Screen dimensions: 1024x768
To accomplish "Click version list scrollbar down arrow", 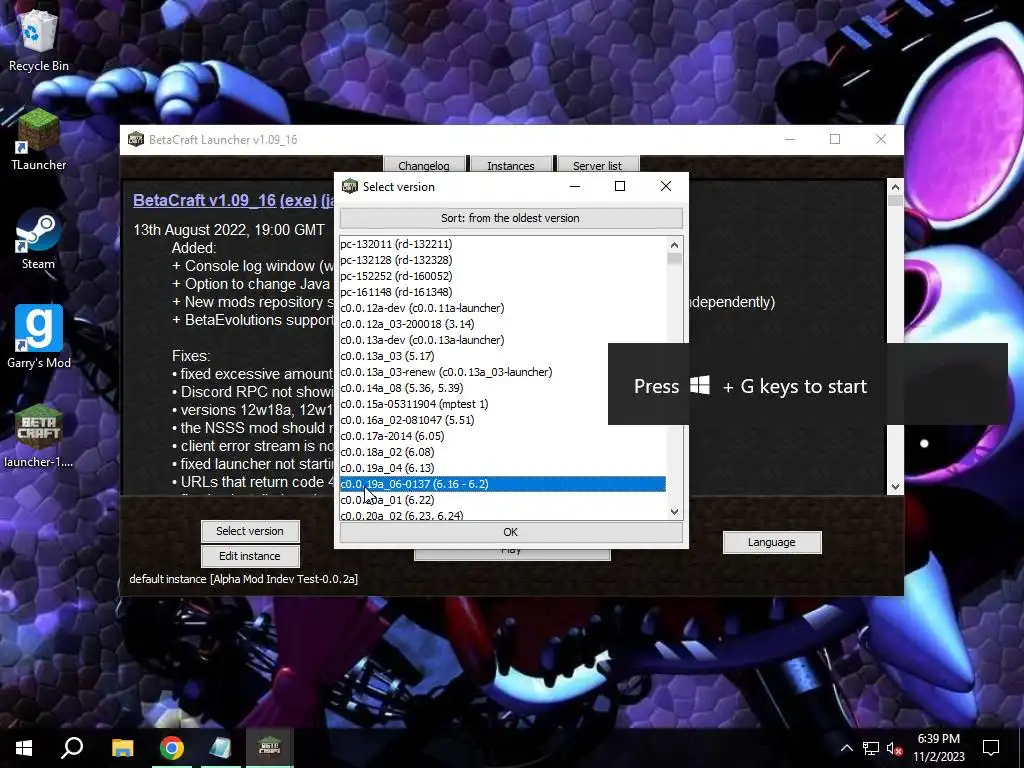I will pos(675,512).
